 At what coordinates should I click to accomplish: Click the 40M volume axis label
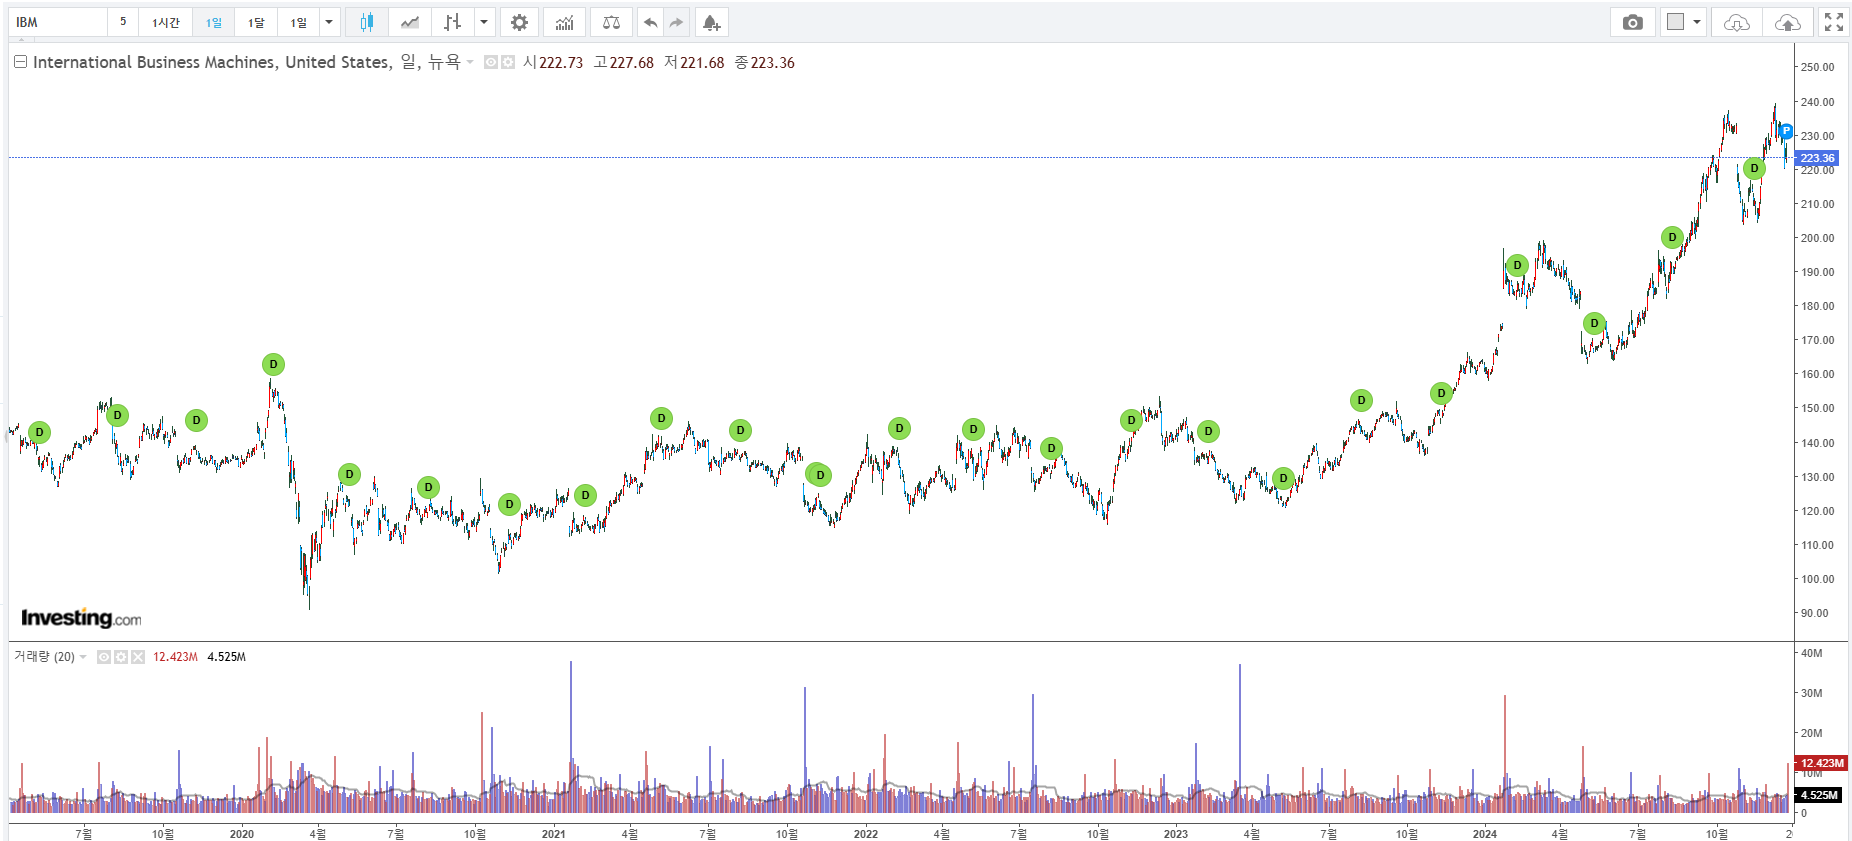pyautogui.click(x=1811, y=653)
